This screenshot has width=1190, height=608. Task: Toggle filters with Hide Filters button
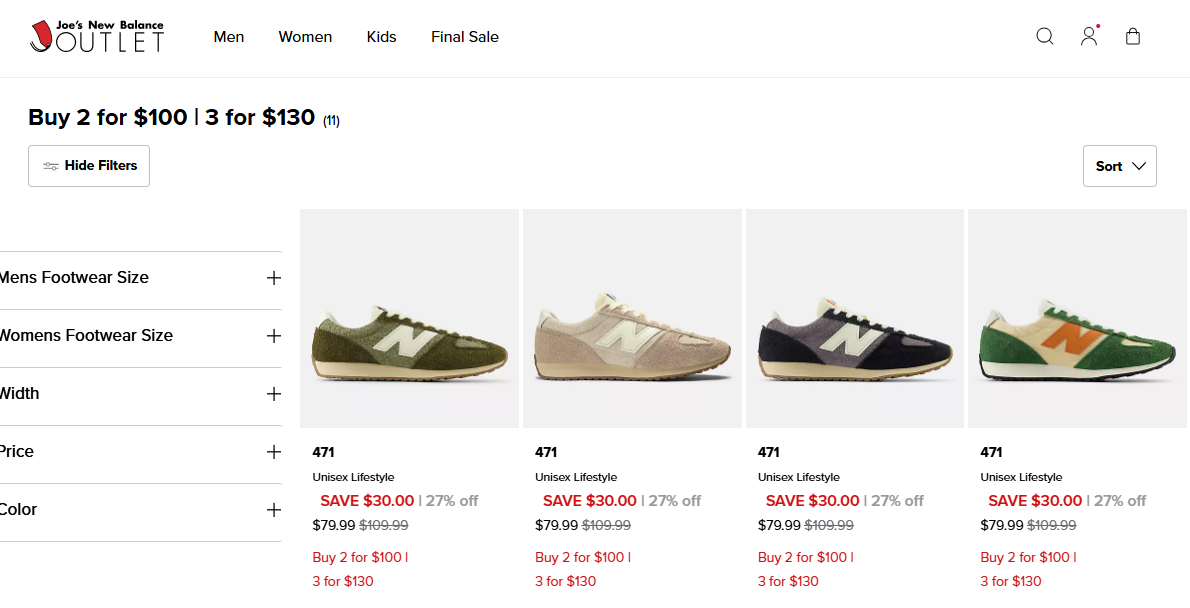point(89,166)
